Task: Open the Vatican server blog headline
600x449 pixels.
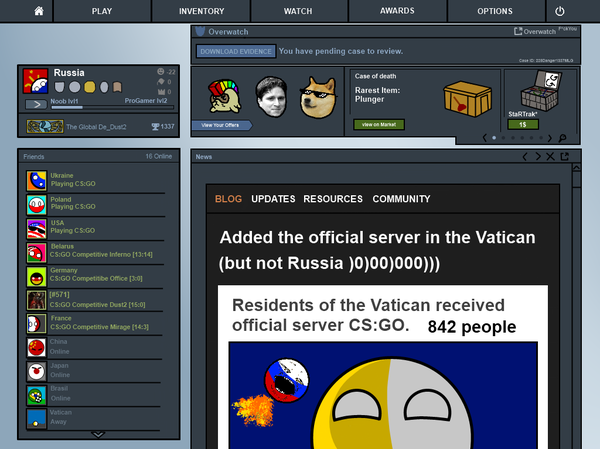Action: coord(377,250)
